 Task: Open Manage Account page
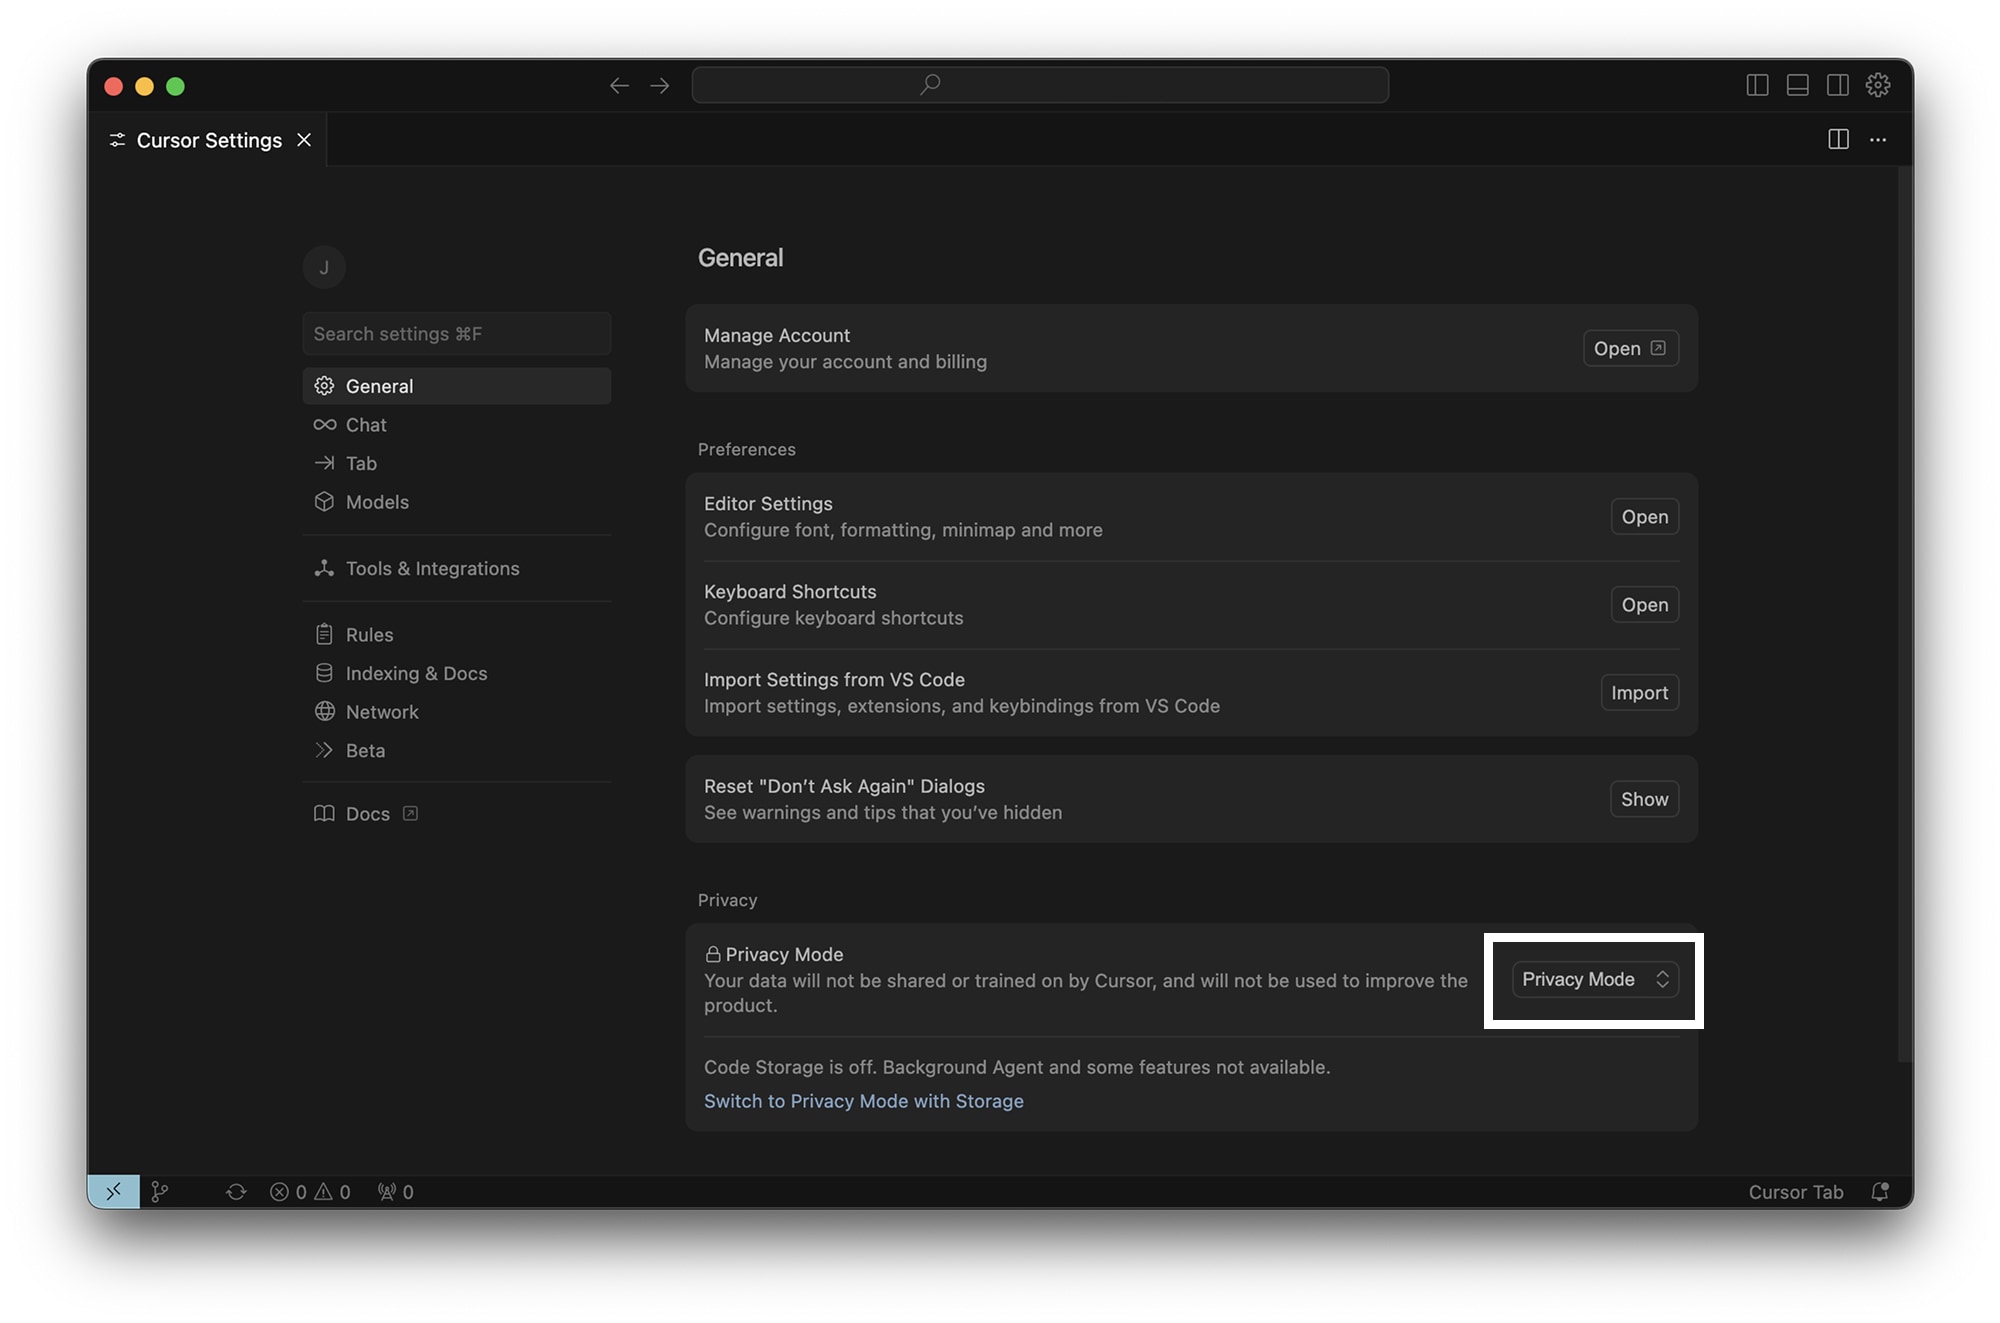(x=1631, y=348)
